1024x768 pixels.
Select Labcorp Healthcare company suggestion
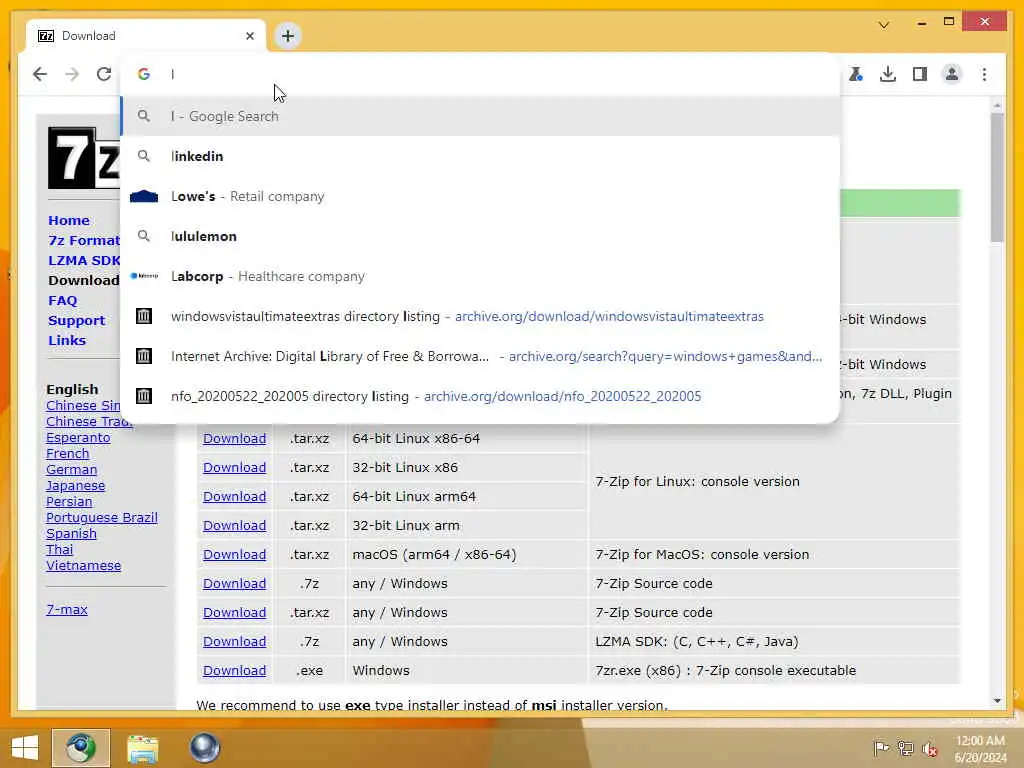coord(481,276)
